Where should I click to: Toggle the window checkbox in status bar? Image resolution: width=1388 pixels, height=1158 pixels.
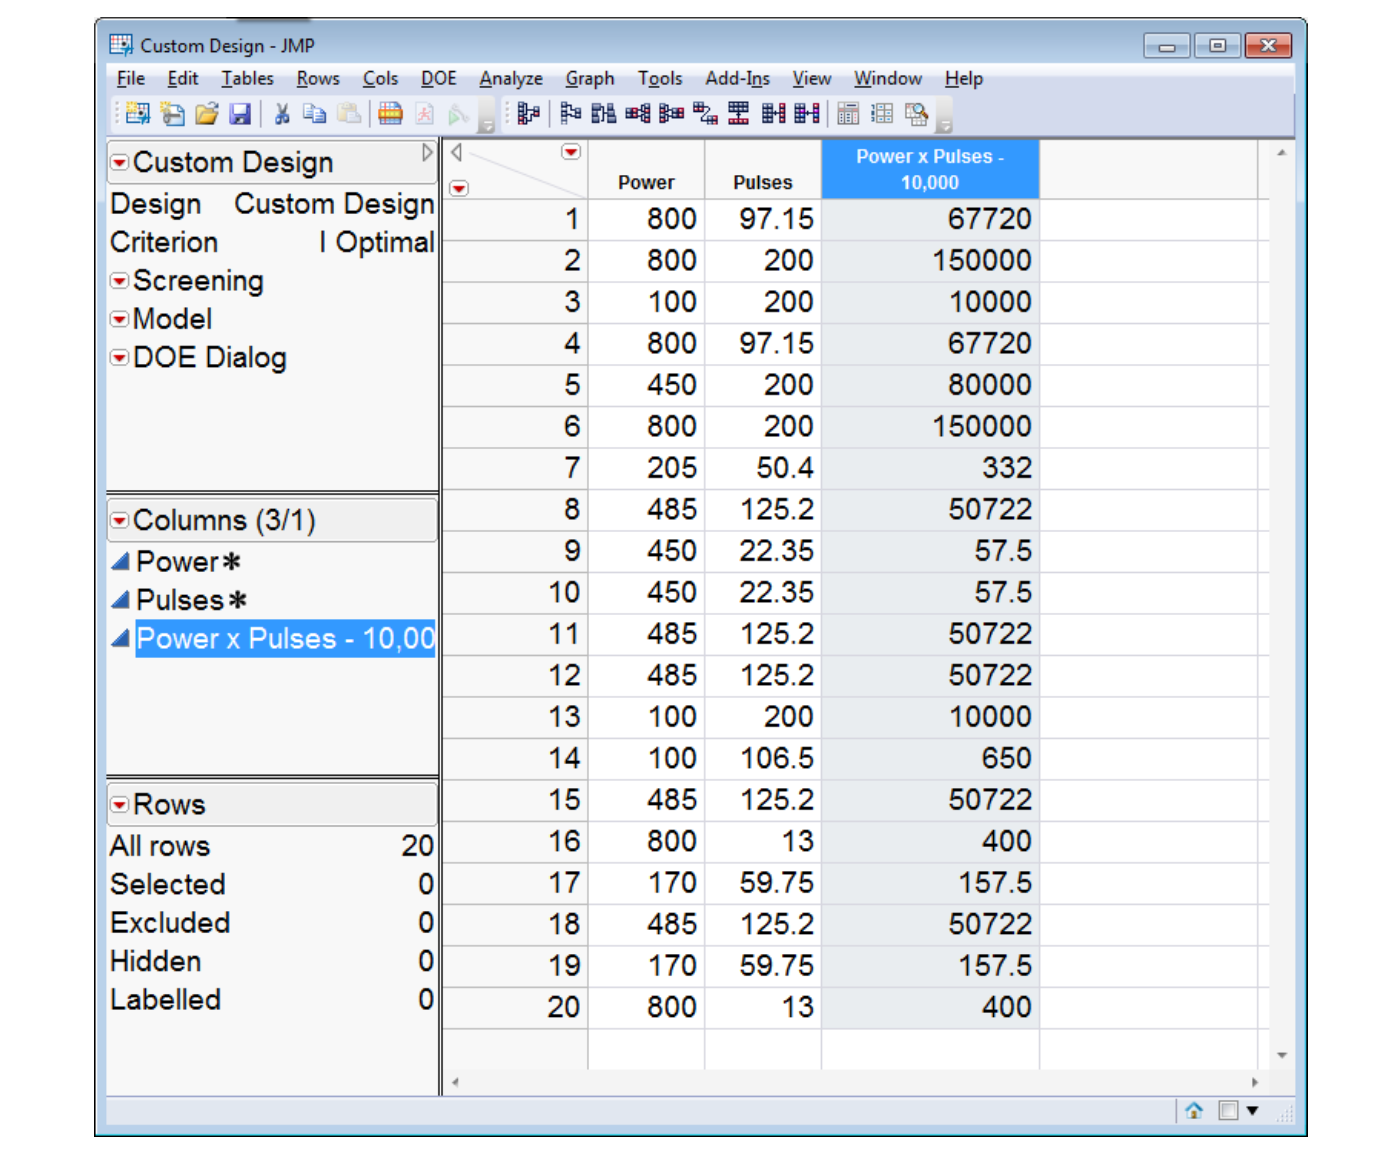pyautogui.click(x=1229, y=1110)
